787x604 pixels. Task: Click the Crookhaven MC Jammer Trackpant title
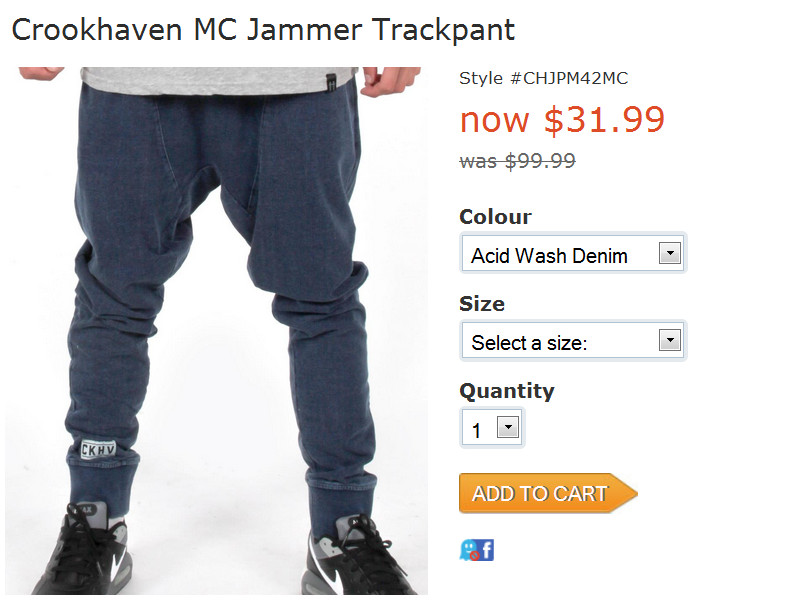pyautogui.click(x=263, y=30)
